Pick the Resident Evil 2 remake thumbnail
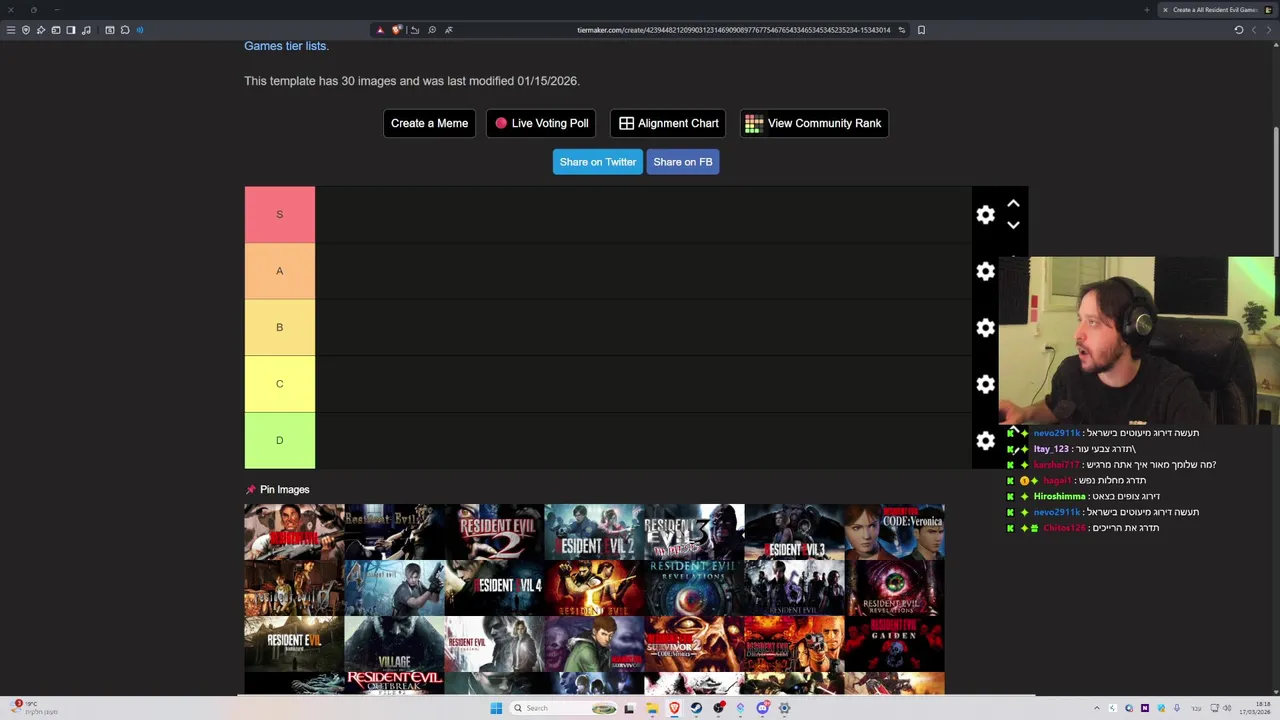Screen dimensions: 1280x720 point(594,532)
